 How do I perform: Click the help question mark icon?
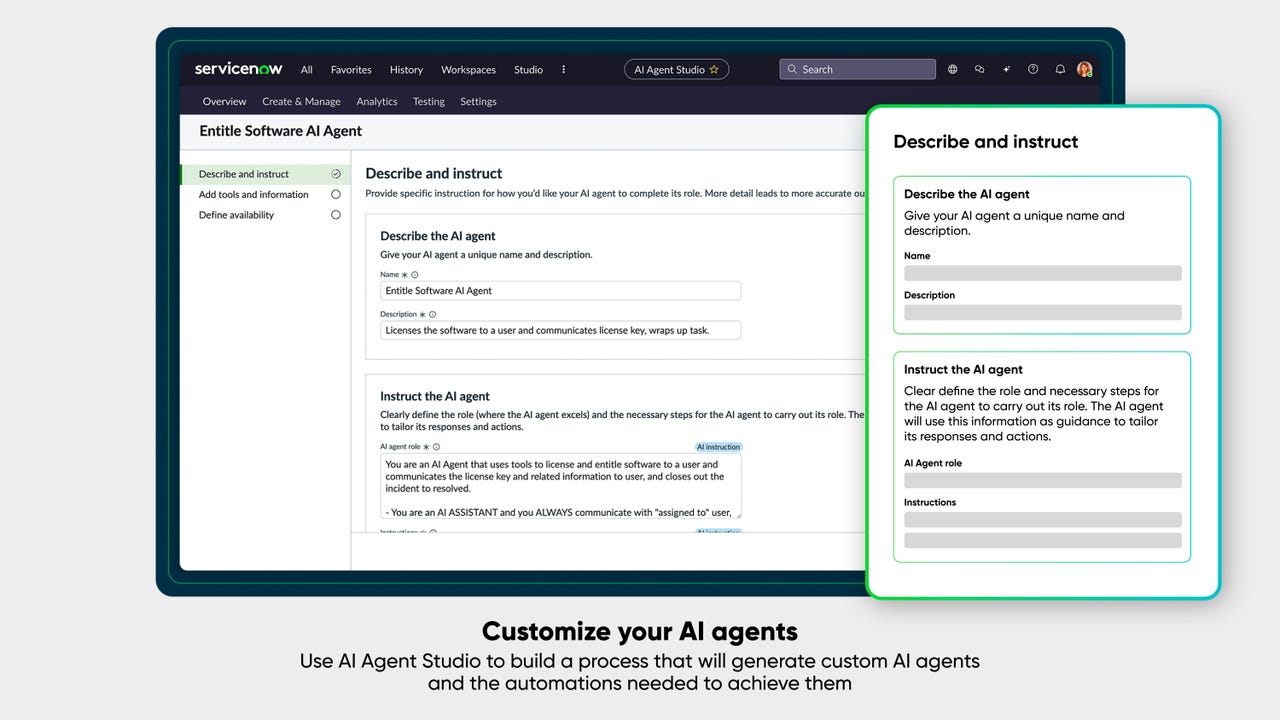(1032, 69)
